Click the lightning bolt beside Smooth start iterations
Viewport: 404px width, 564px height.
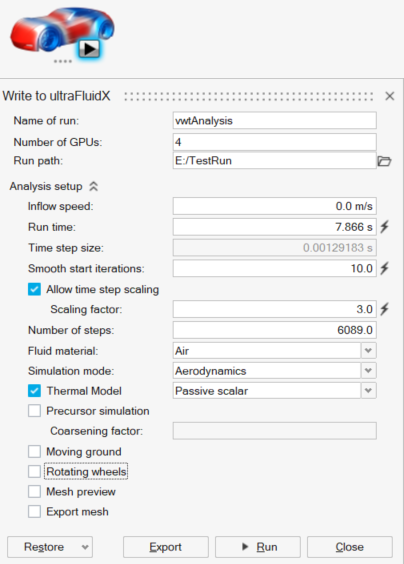coord(385,268)
